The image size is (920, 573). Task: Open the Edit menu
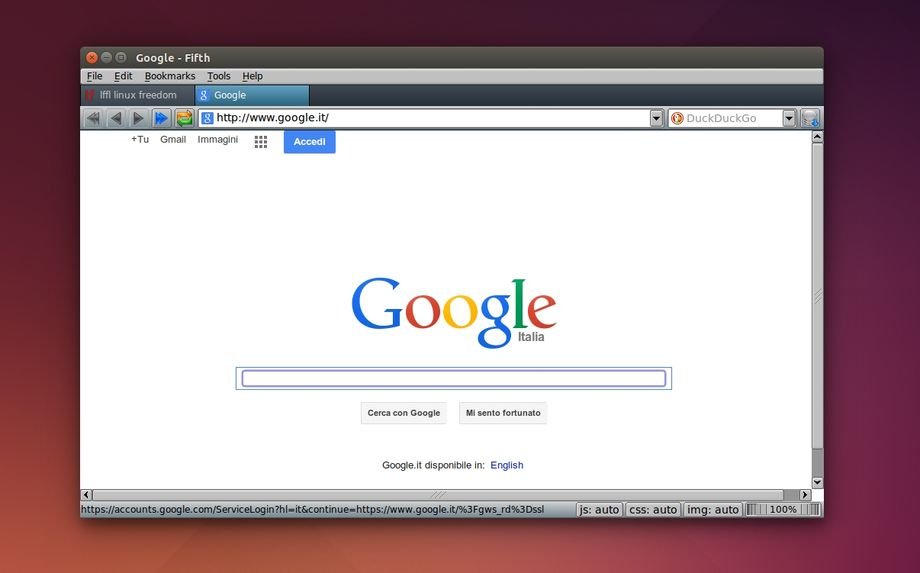[123, 76]
